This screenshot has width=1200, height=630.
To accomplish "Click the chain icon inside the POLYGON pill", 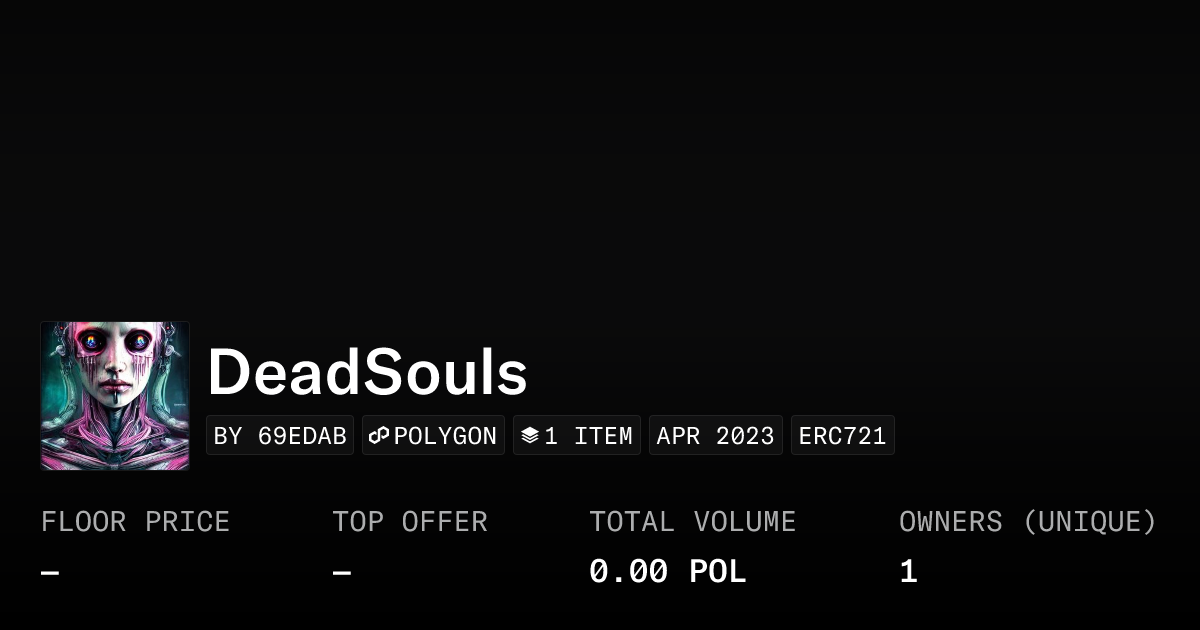I will (x=379, y=435).
